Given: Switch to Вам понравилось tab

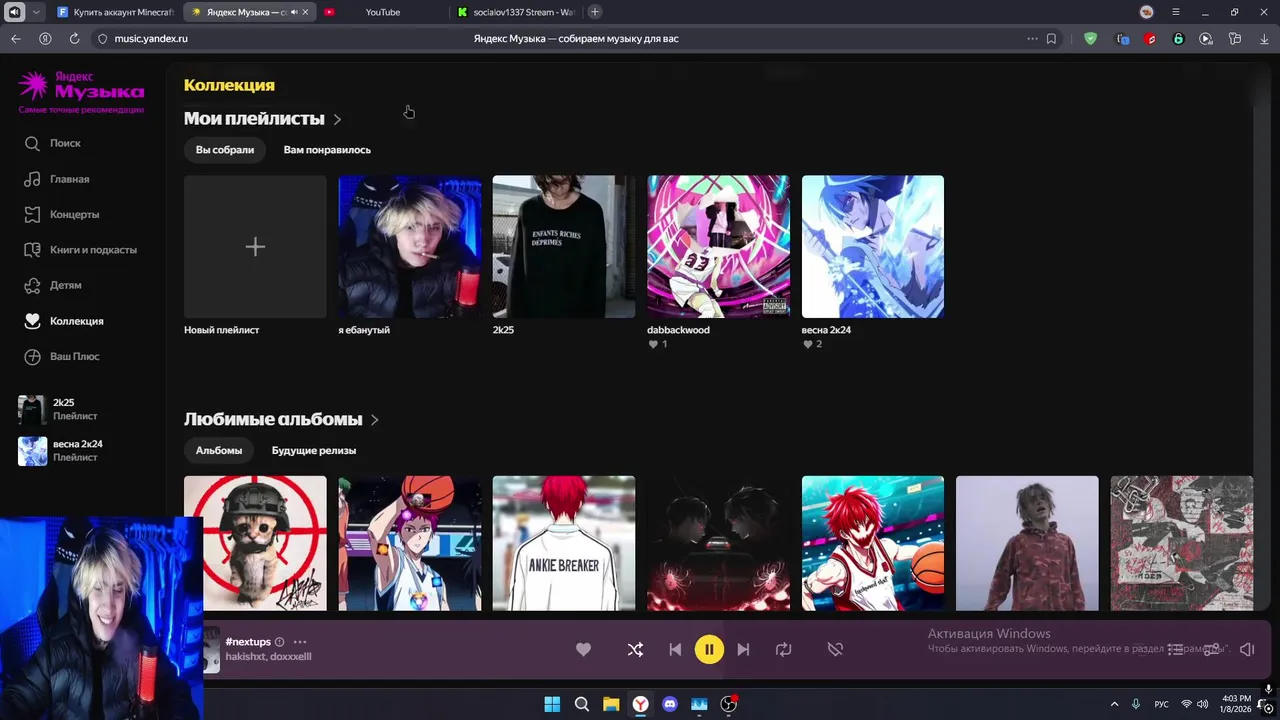Looking at the screenshot, I should click(x=327, y=150).
